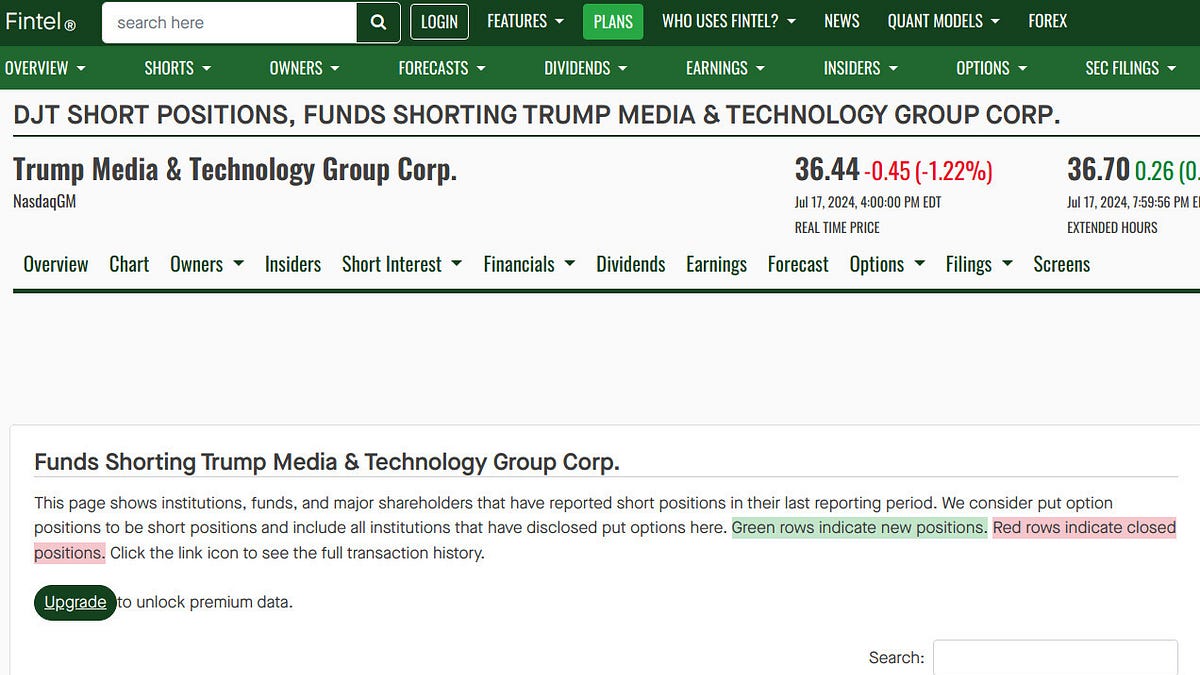Open the stock Owners tab dropdown

(207, 264)
